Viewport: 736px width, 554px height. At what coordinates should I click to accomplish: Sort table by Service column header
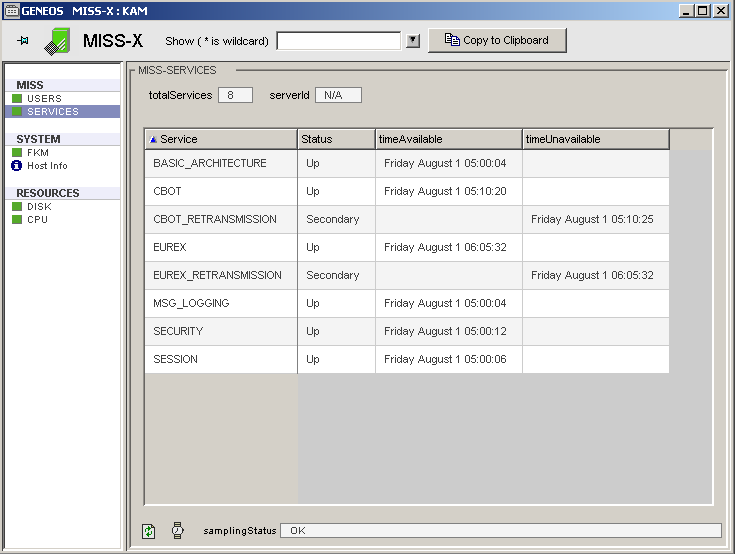pyautogui.click(x=221, y=139)
